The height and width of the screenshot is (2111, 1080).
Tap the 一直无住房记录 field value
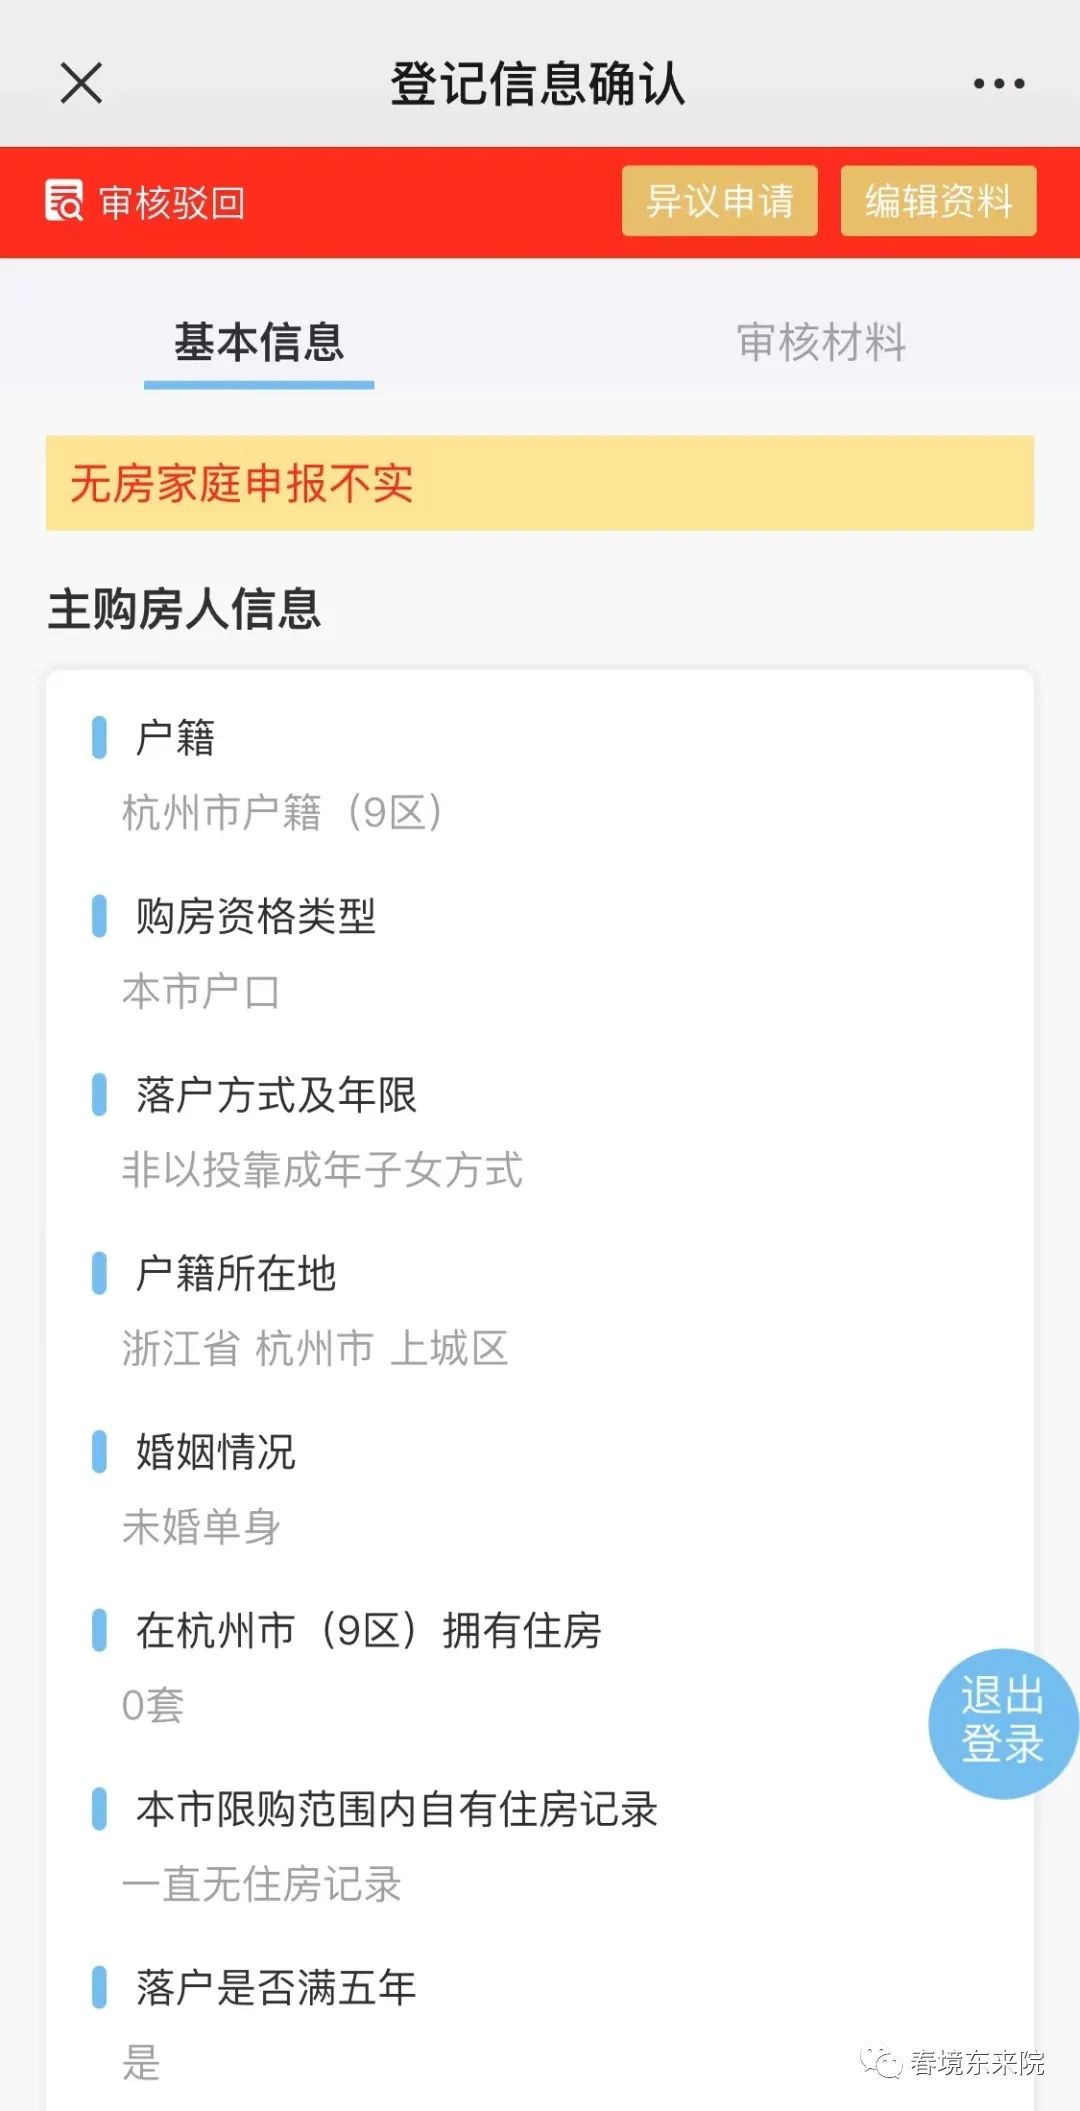(x=261, y=1884)
